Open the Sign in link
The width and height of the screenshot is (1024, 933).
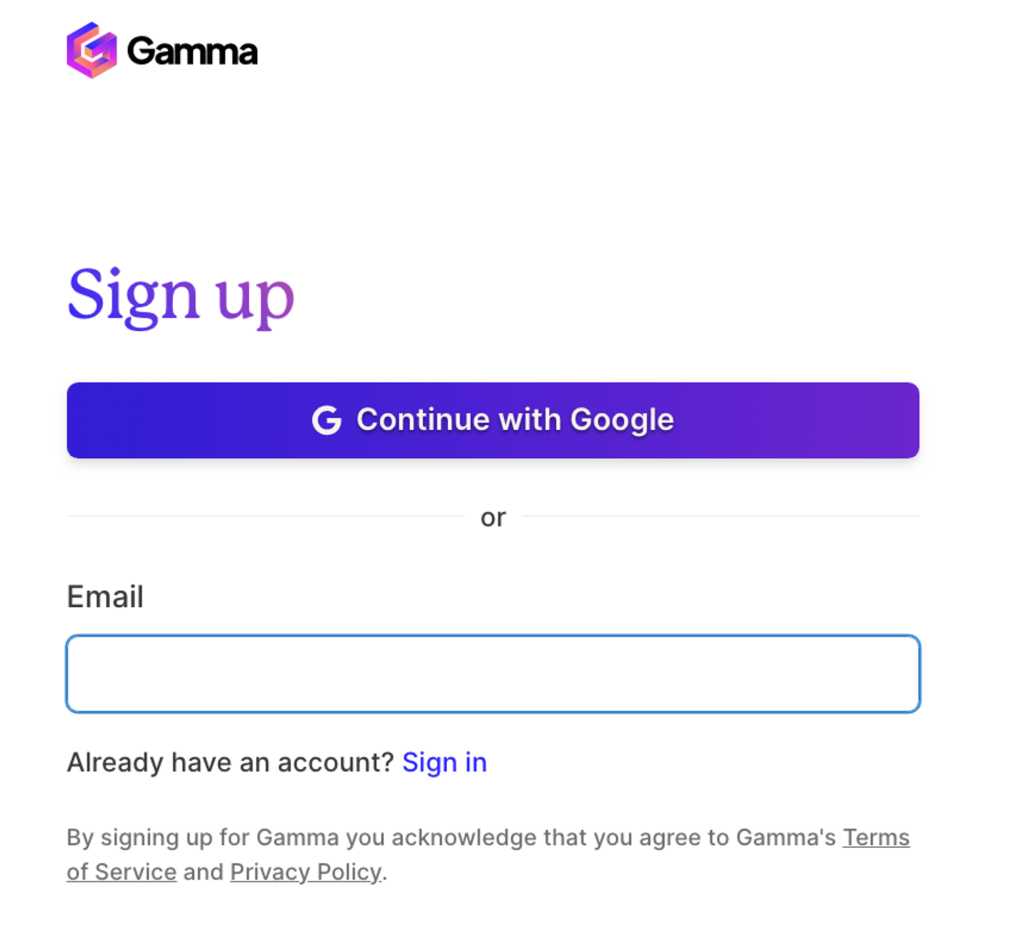pos(444,762)
